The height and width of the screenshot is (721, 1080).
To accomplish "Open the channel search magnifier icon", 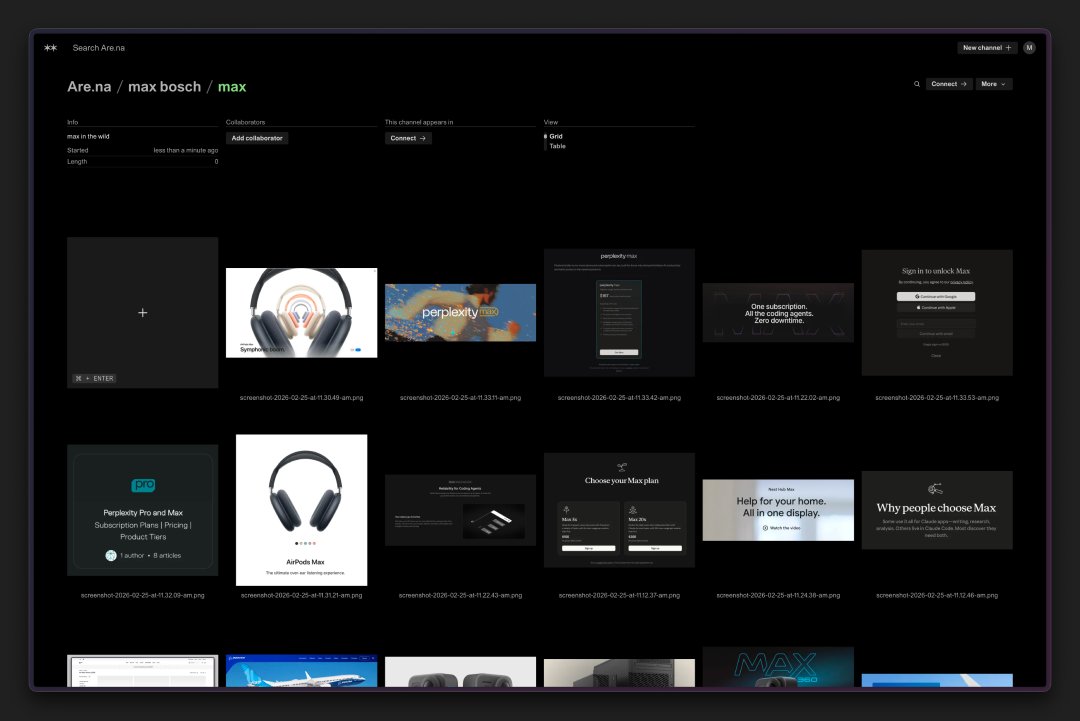I will 917,84.
